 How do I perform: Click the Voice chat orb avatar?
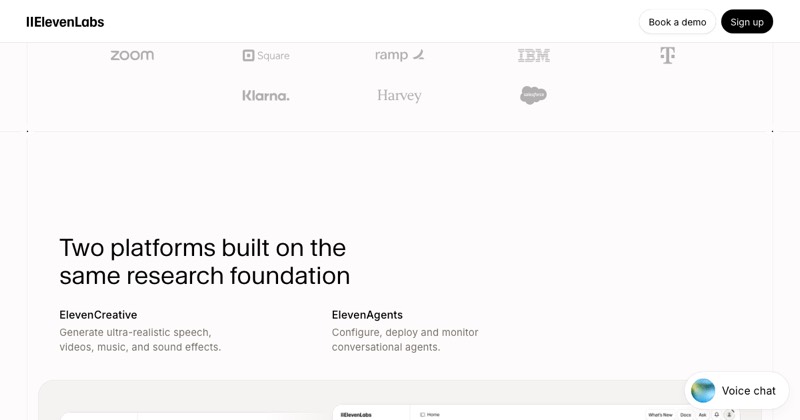coord(703,390)
